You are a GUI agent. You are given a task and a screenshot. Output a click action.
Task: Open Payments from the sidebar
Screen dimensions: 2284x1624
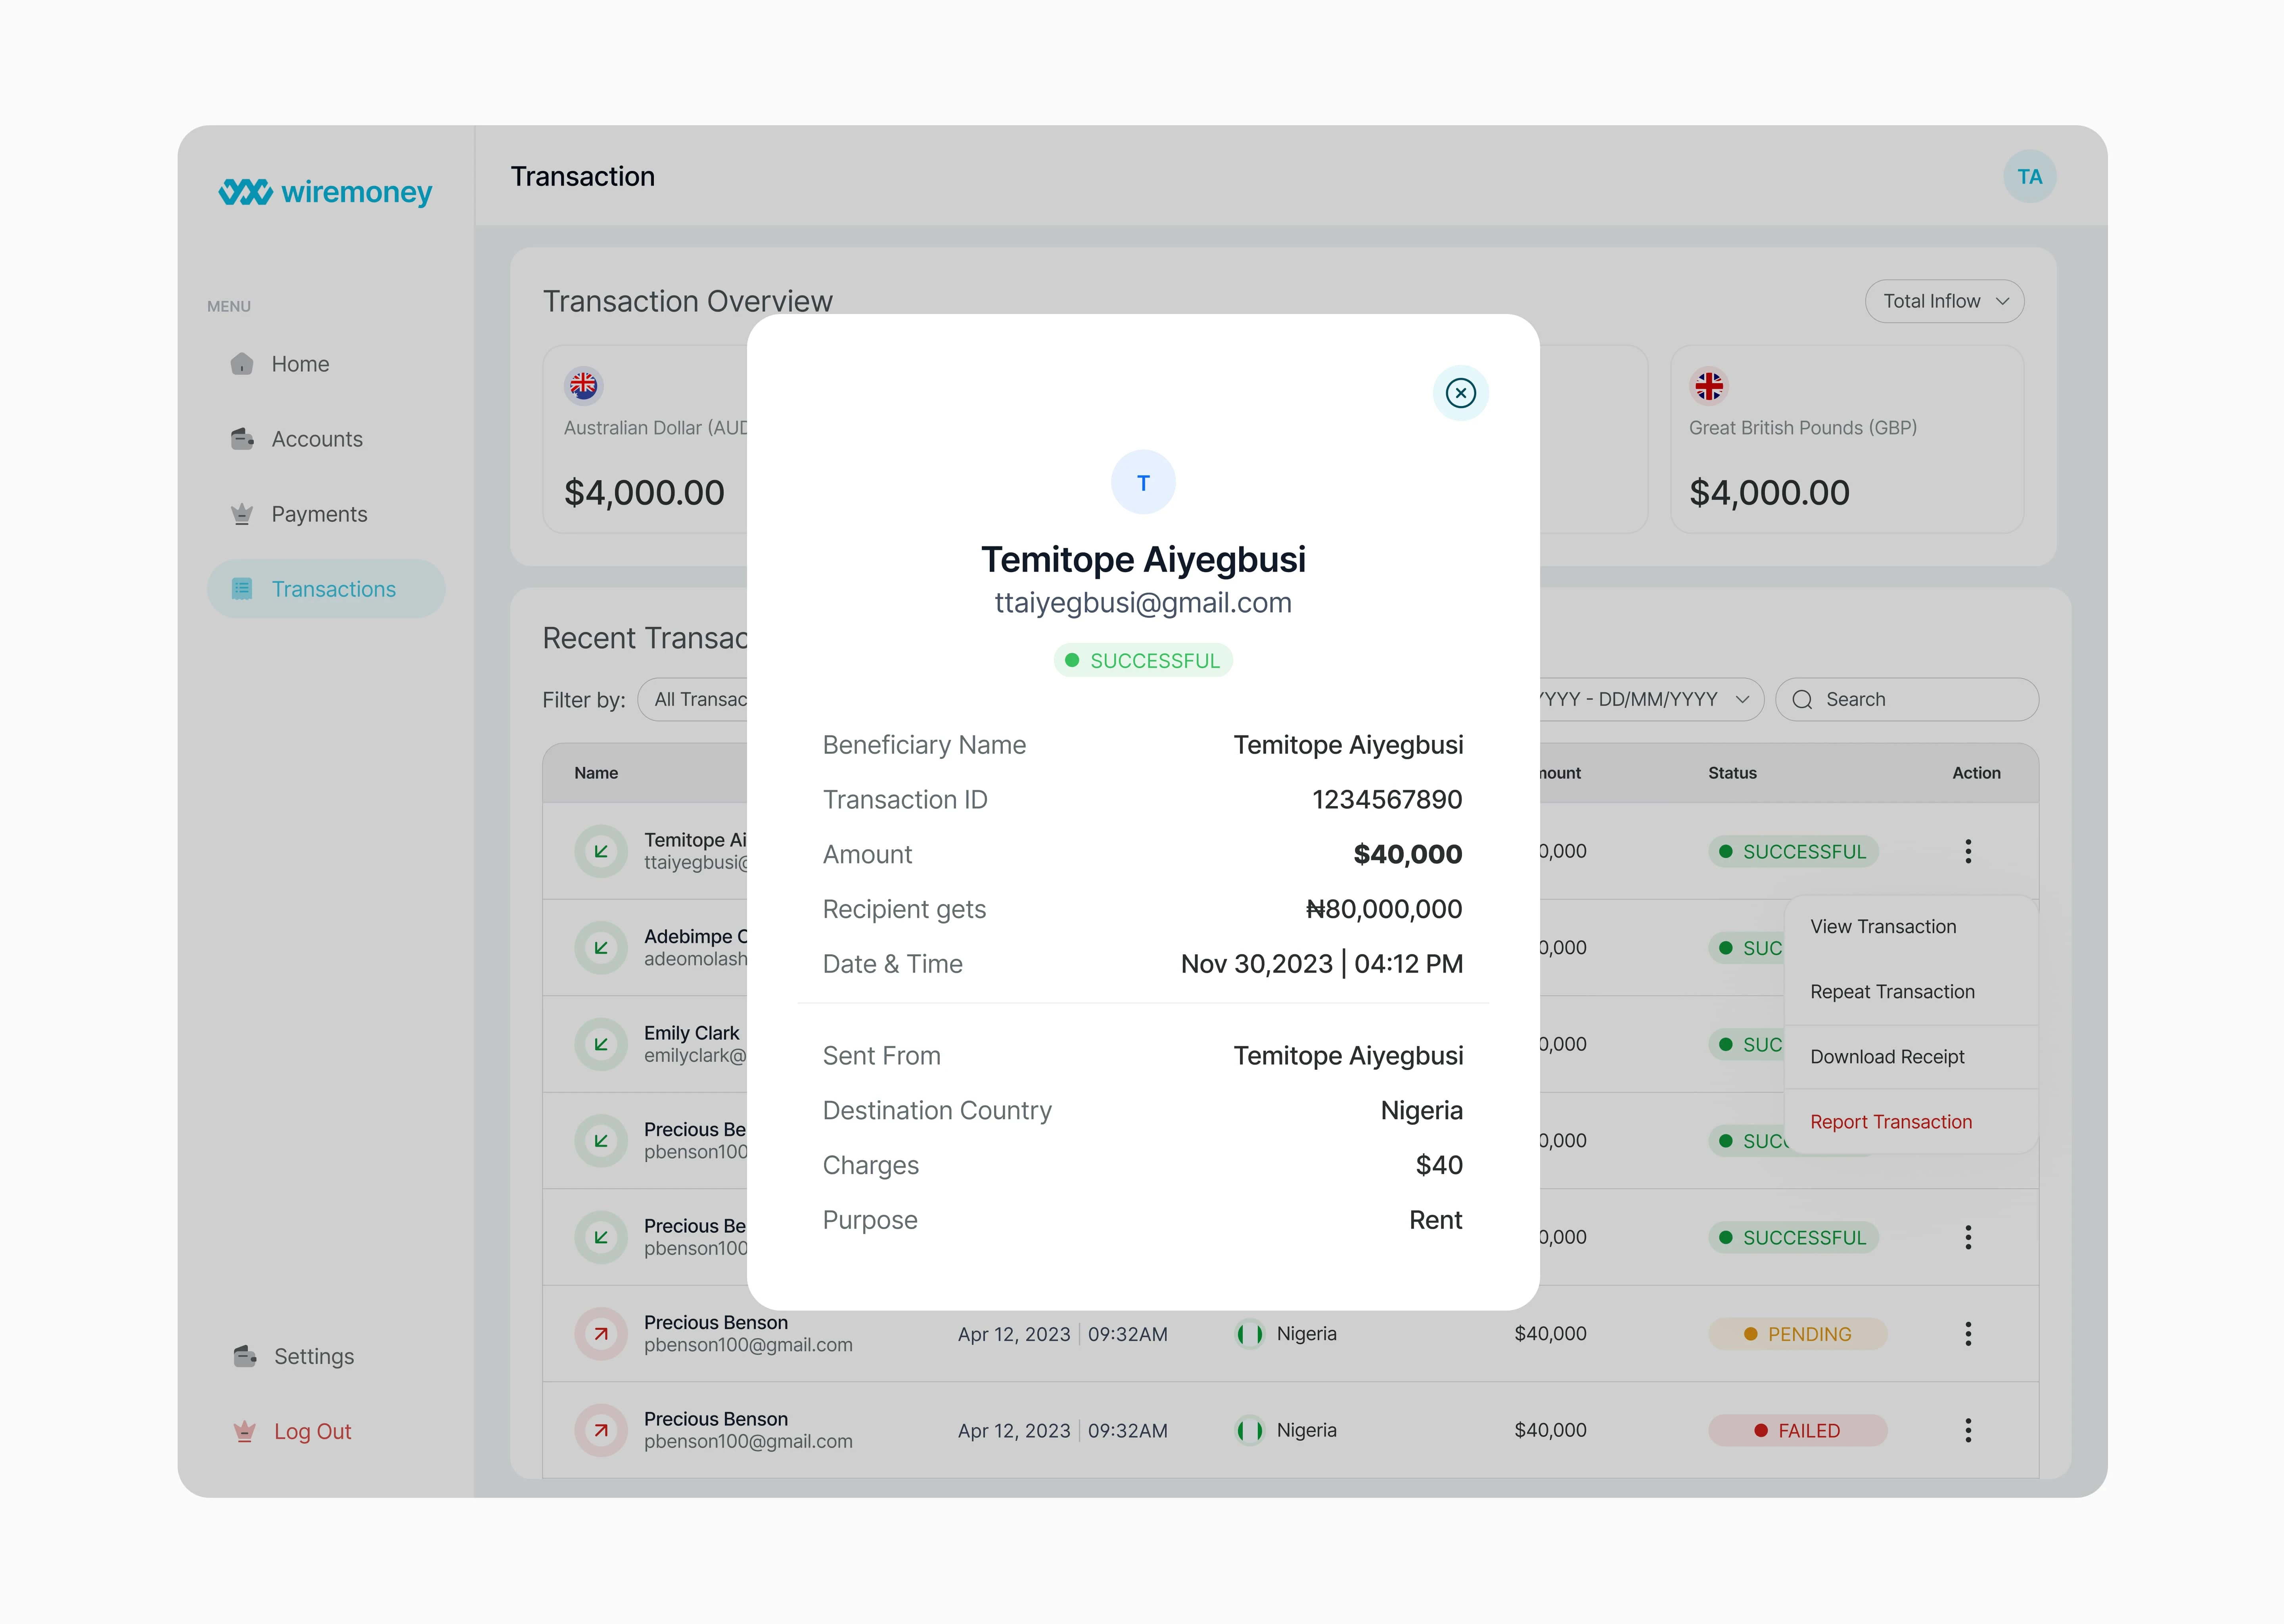326,514
